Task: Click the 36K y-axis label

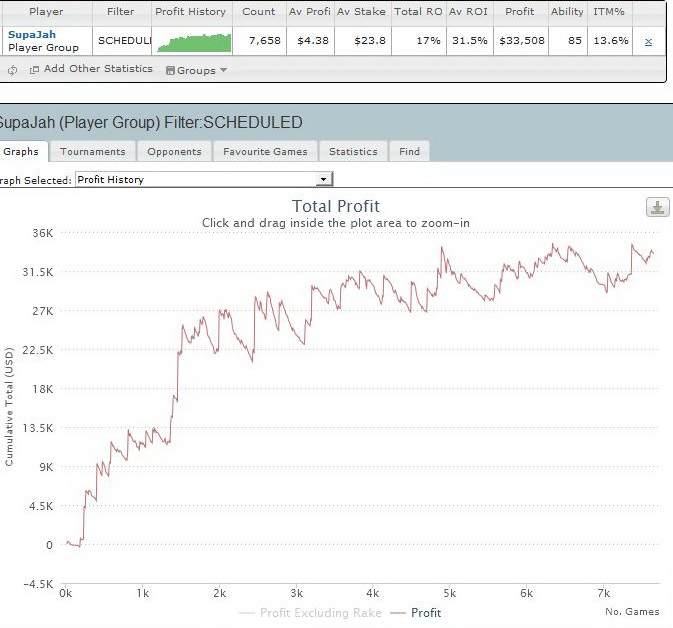Action: 43,233
